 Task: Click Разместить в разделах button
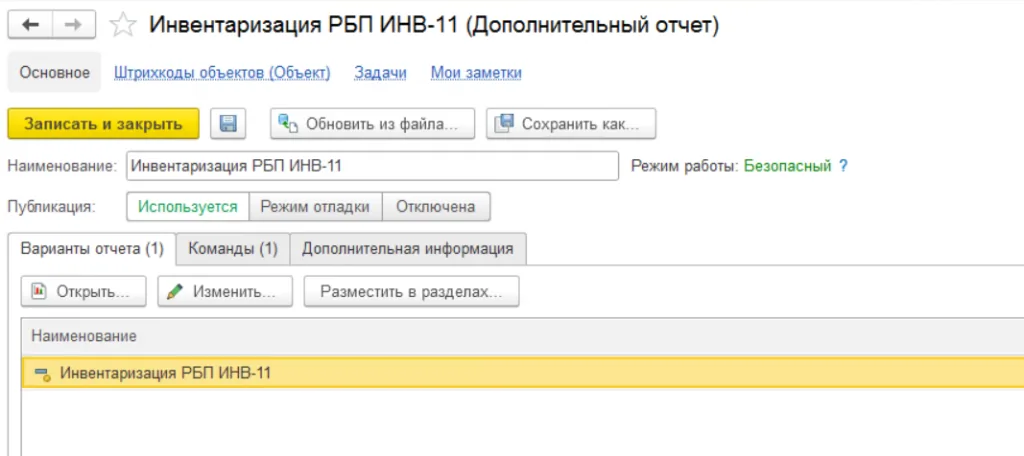tap(411, 291)
